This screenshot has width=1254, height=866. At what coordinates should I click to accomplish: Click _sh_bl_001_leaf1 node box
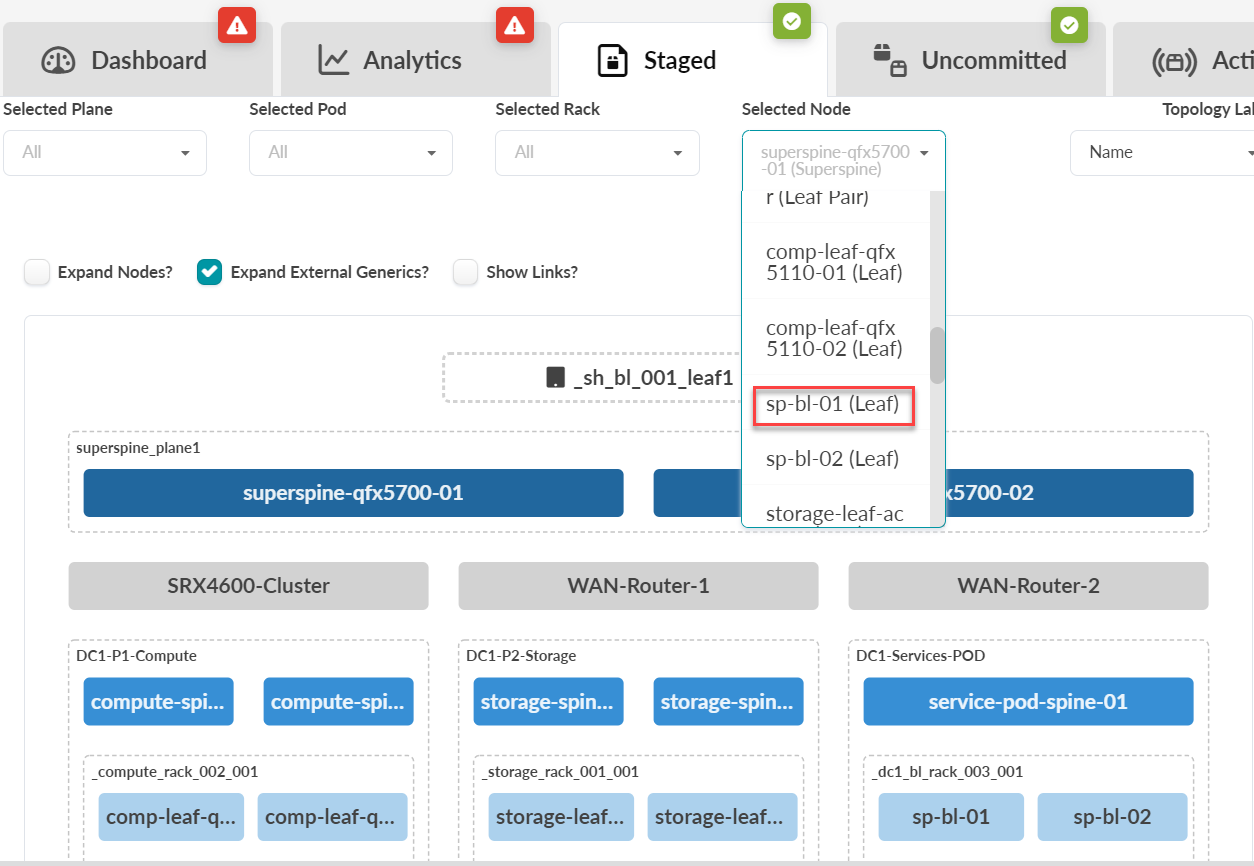[x=592, y=378]
